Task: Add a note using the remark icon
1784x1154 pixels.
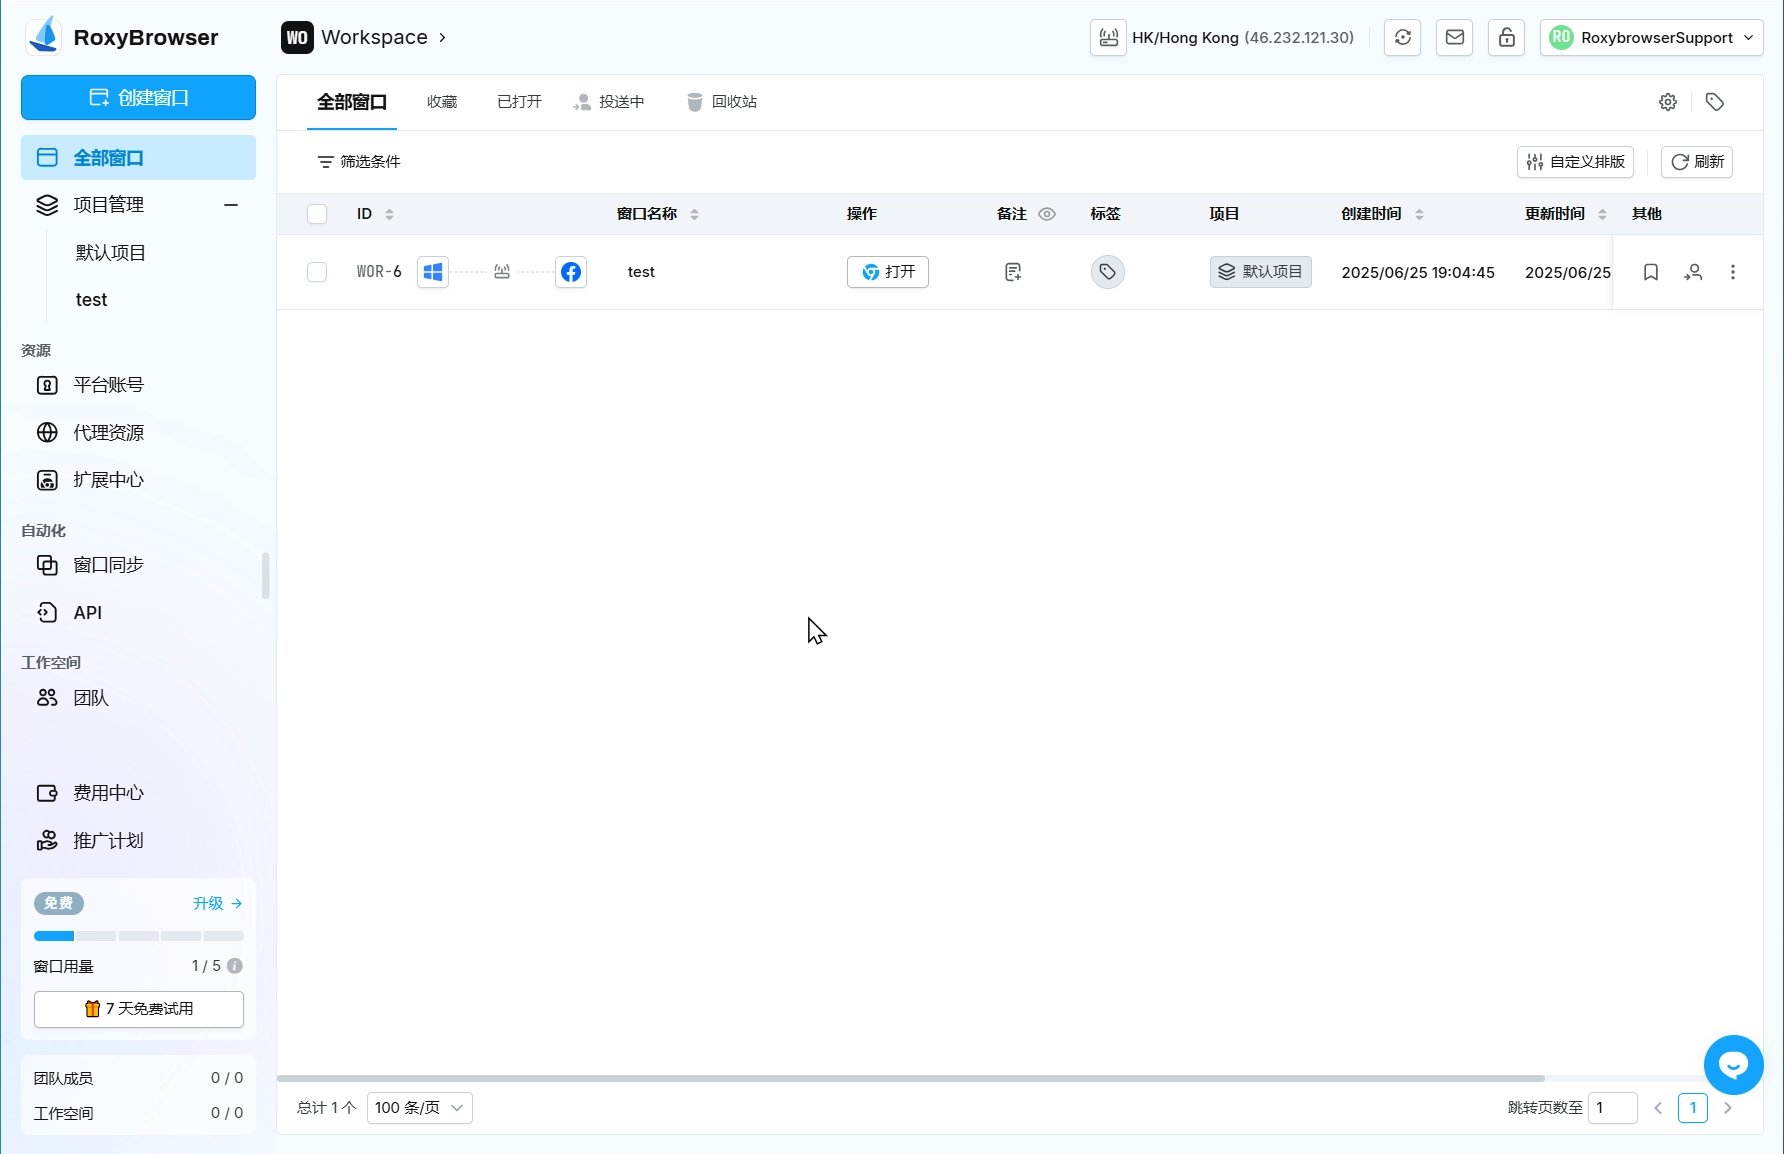Action: (1013, 272)
